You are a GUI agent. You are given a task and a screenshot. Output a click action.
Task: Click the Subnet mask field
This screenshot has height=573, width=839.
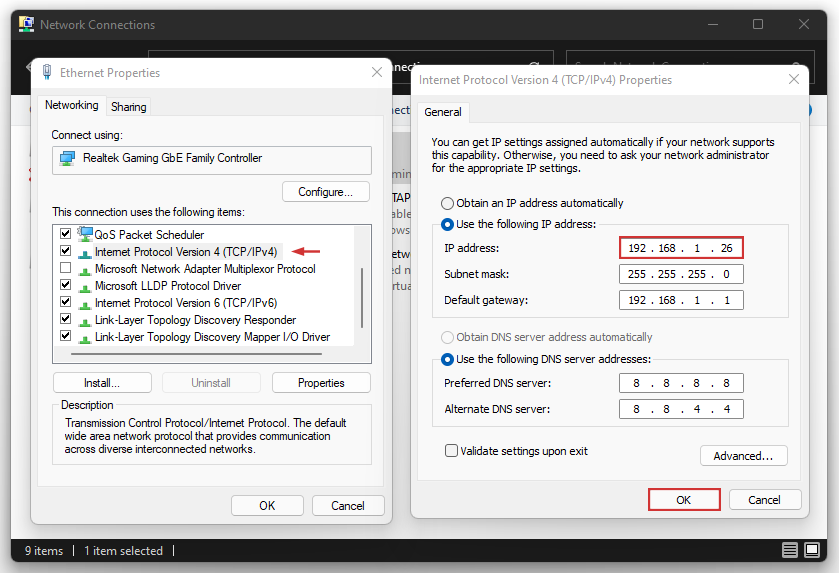(681, 274)
